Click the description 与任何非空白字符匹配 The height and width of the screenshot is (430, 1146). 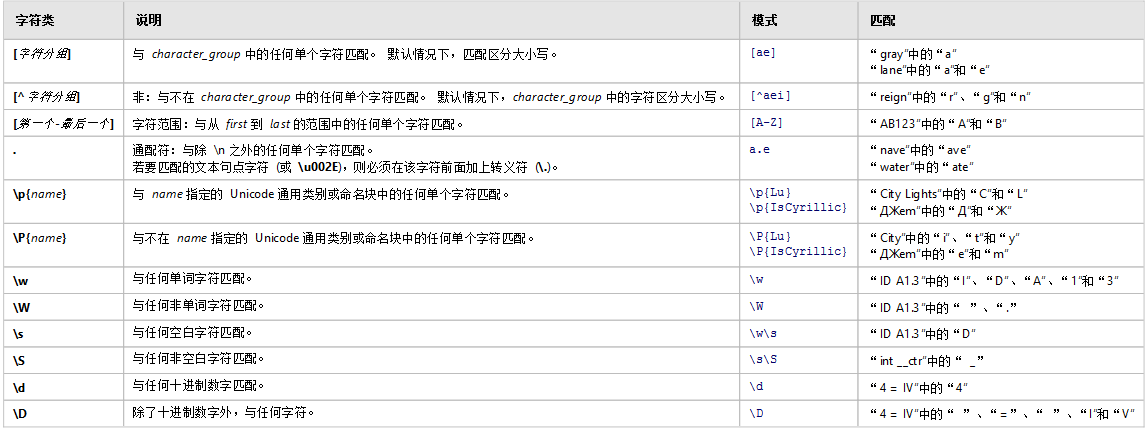(199, 360)
